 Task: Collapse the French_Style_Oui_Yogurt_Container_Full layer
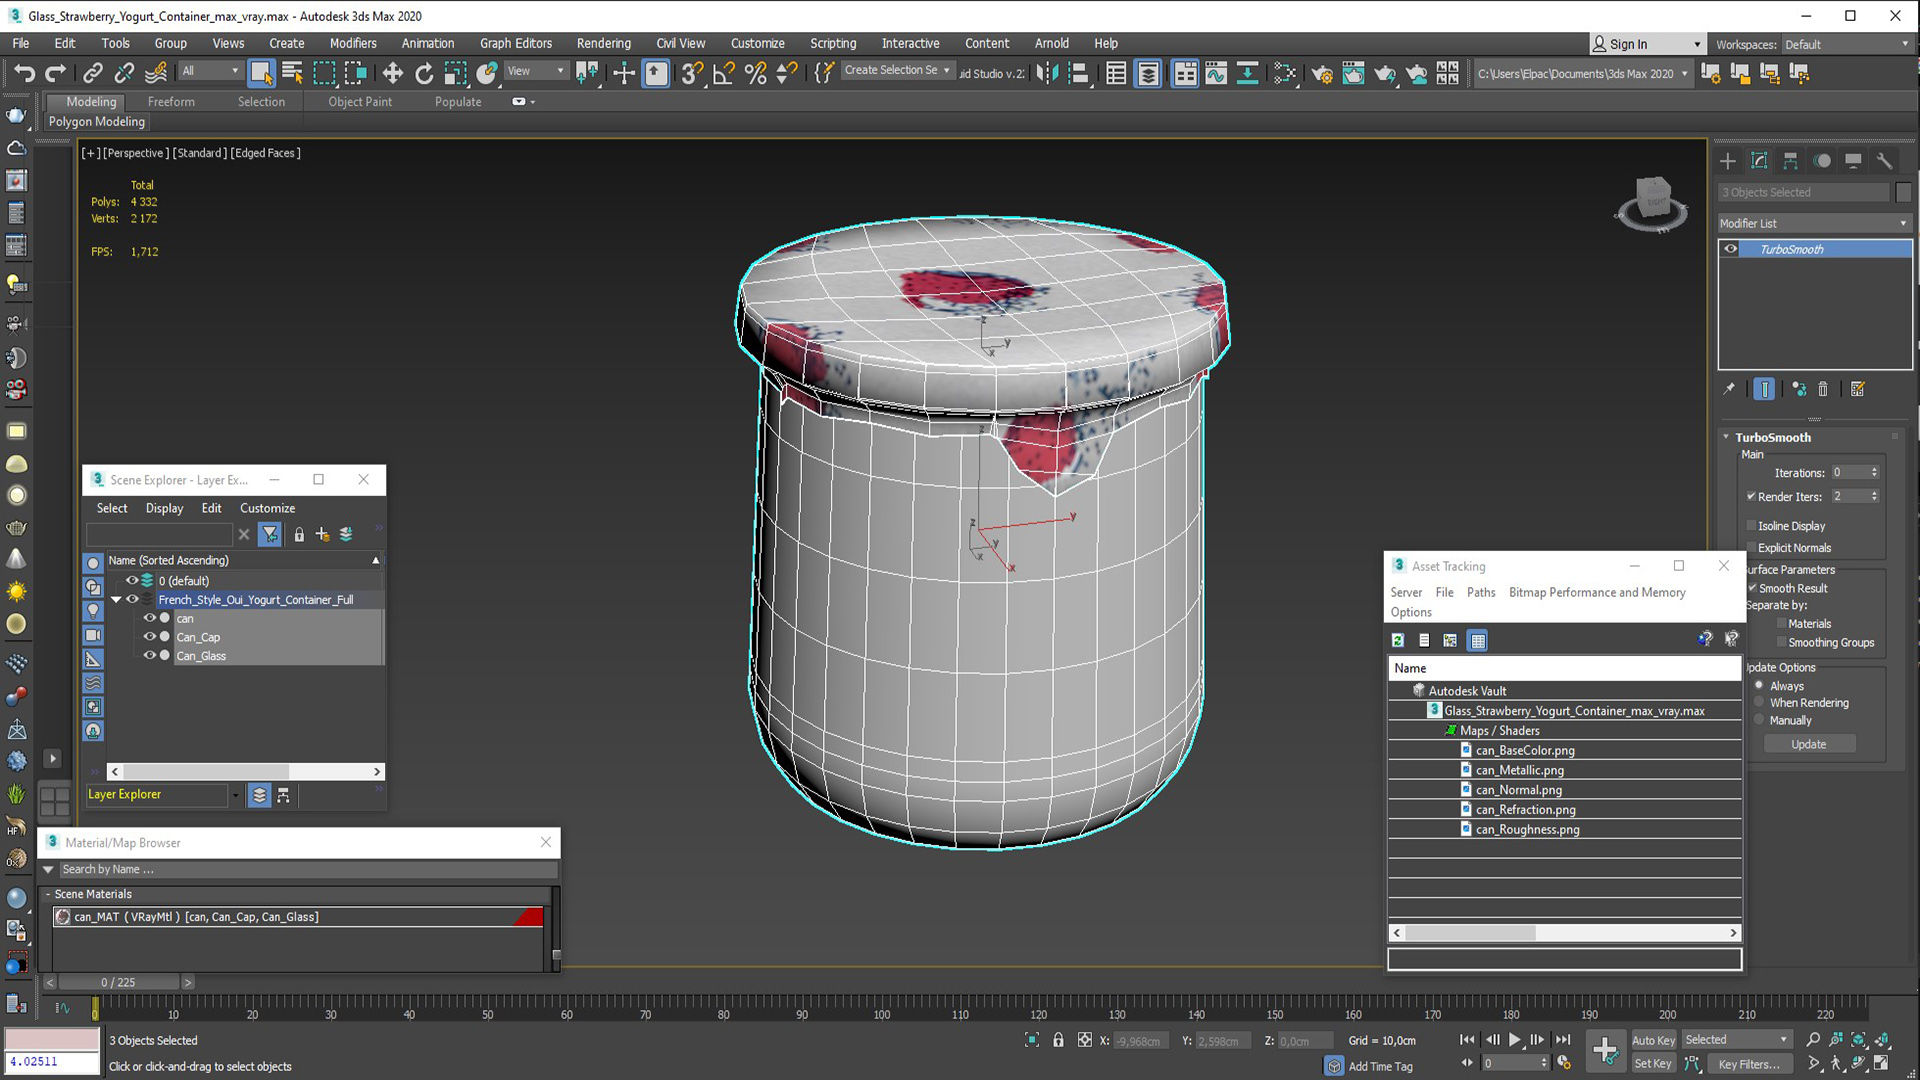point(116,600)
